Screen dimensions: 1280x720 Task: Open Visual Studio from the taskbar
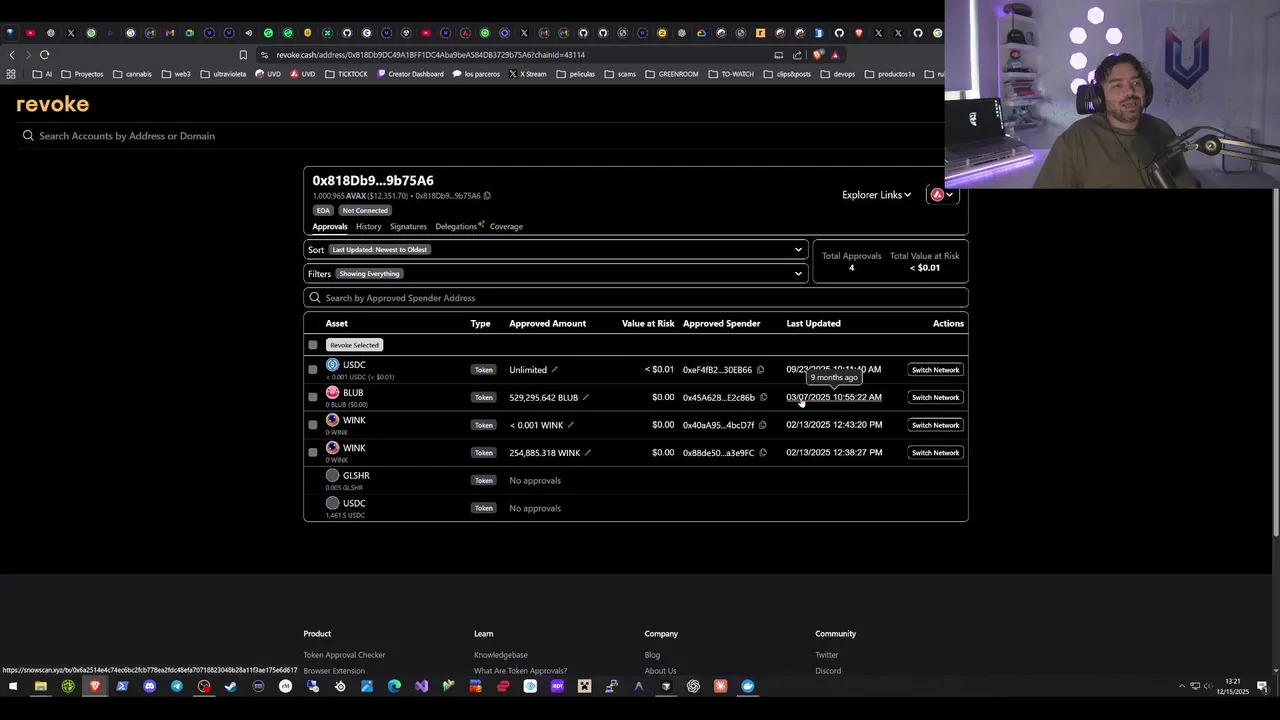421,686
